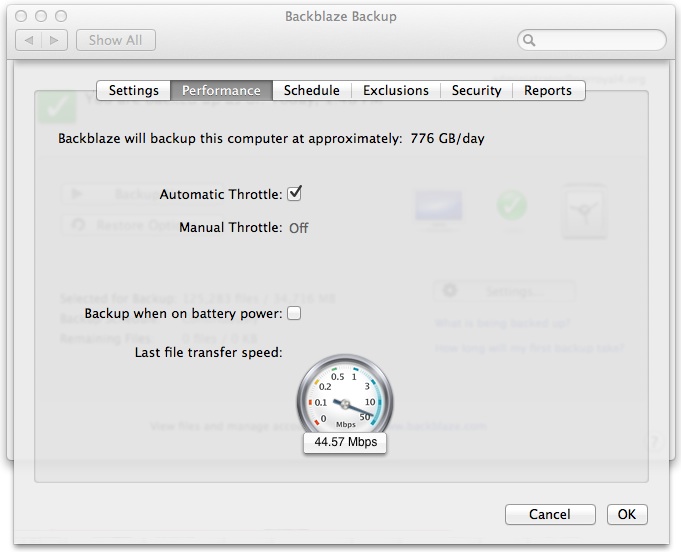This screenshot has height=552, width=681.
Task: Click the Manual Throttle Off value
Action: [x=299, y=228]
